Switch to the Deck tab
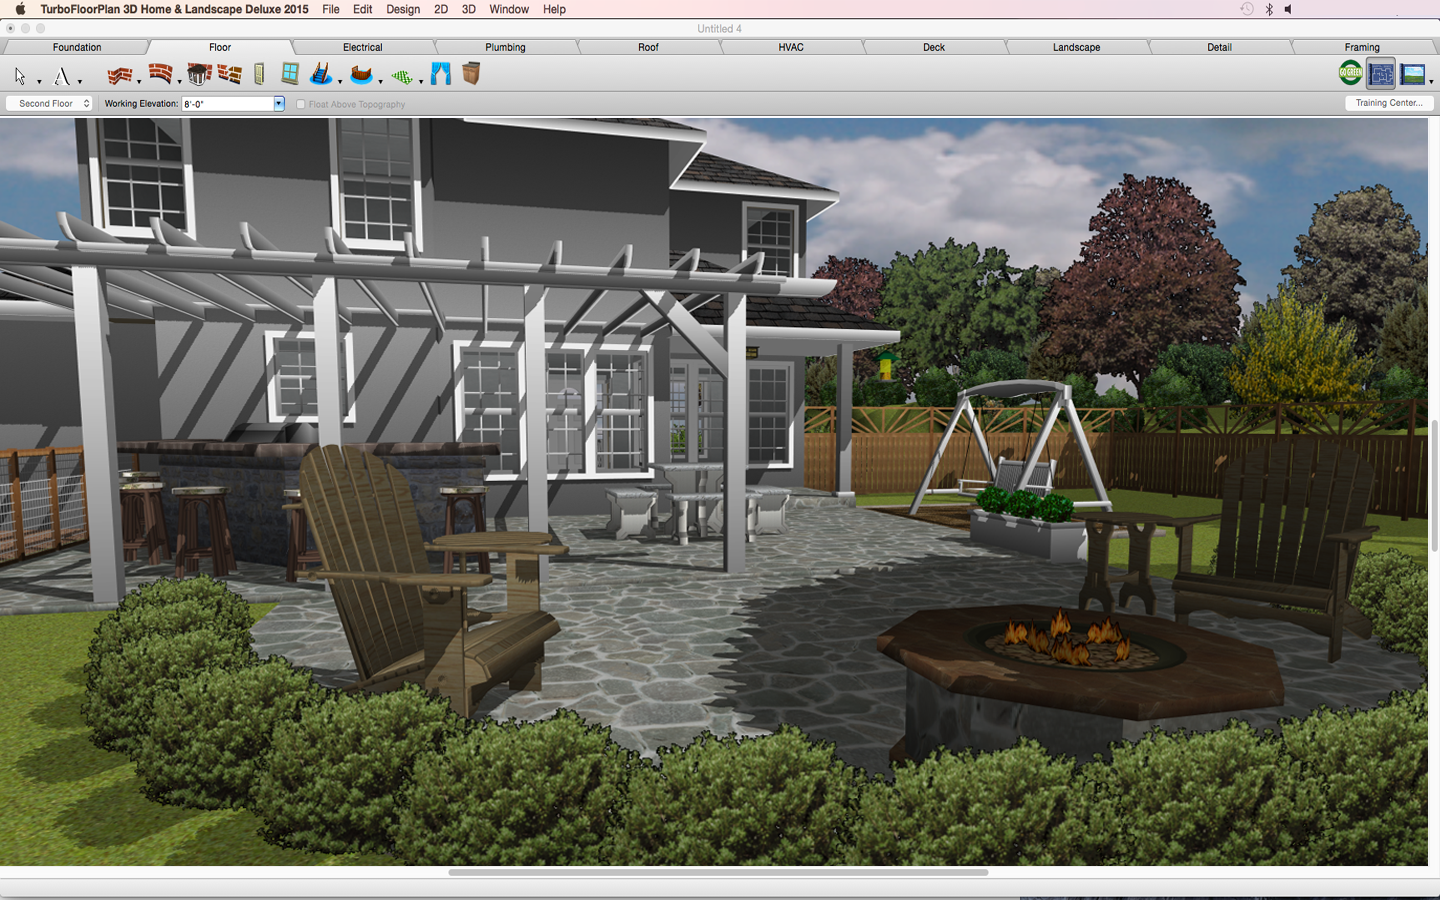 coord(934,47)
